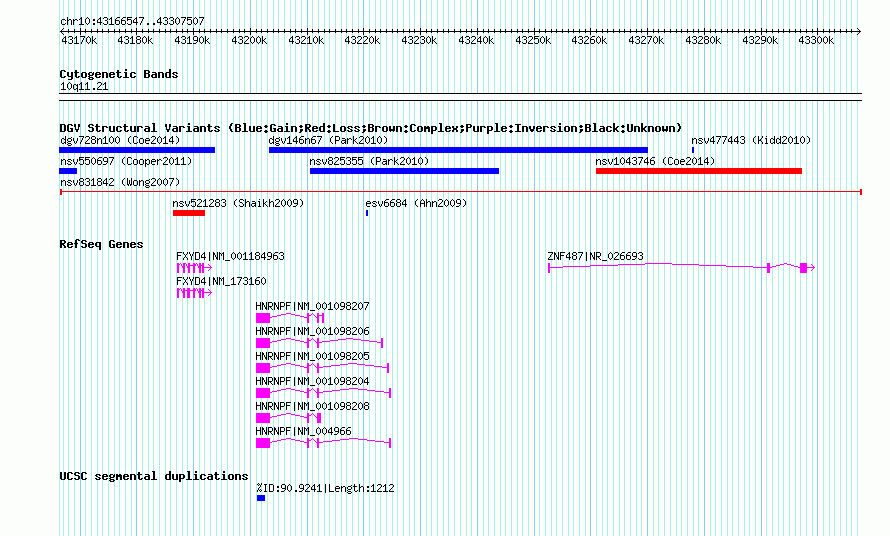Click the nsv477443 (Kidd2010) small blue marker
The height and width of the screenshot is (536, 890).
(692, 150)
